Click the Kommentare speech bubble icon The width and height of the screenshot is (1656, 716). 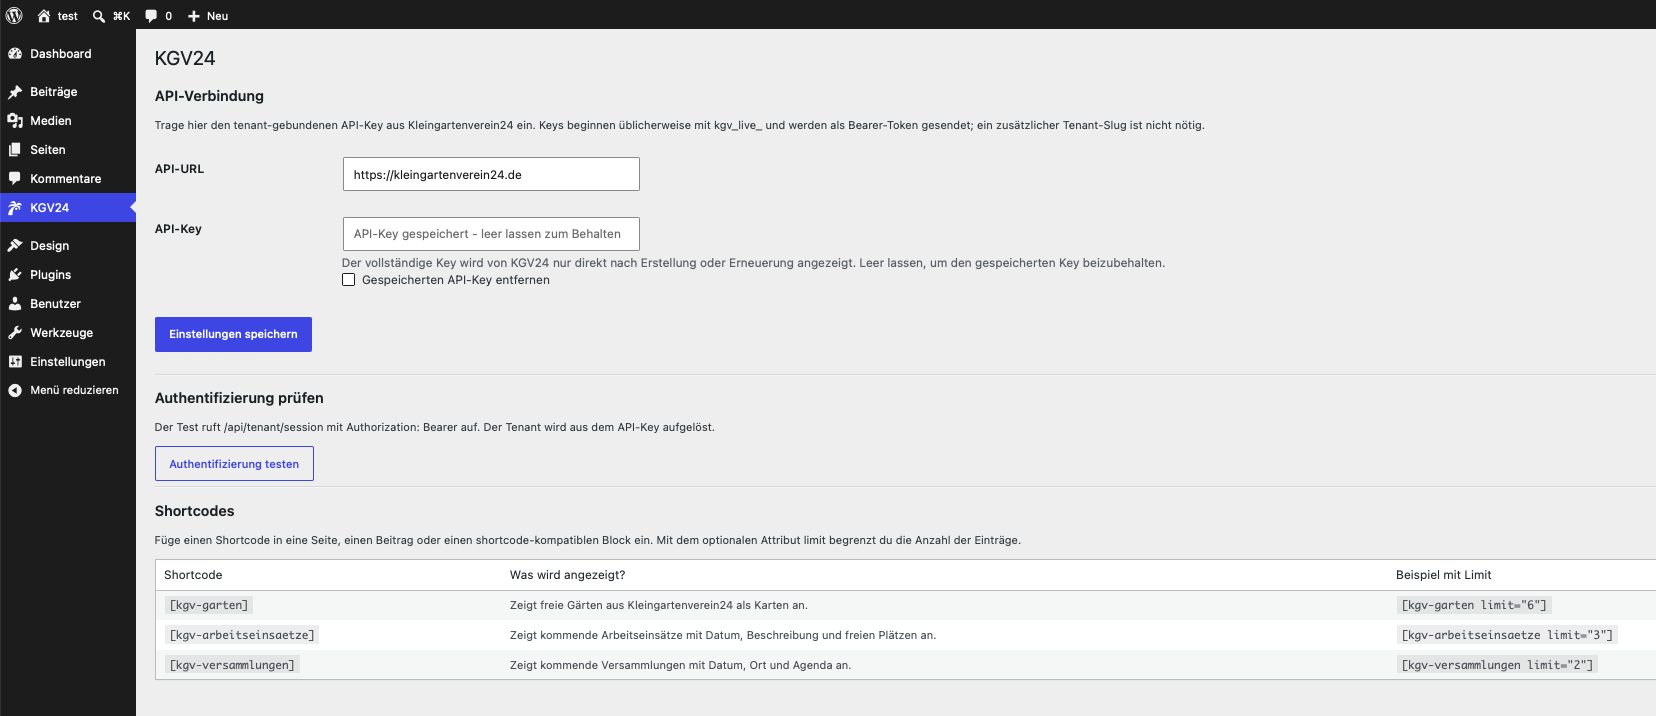(x=15, y=179)
